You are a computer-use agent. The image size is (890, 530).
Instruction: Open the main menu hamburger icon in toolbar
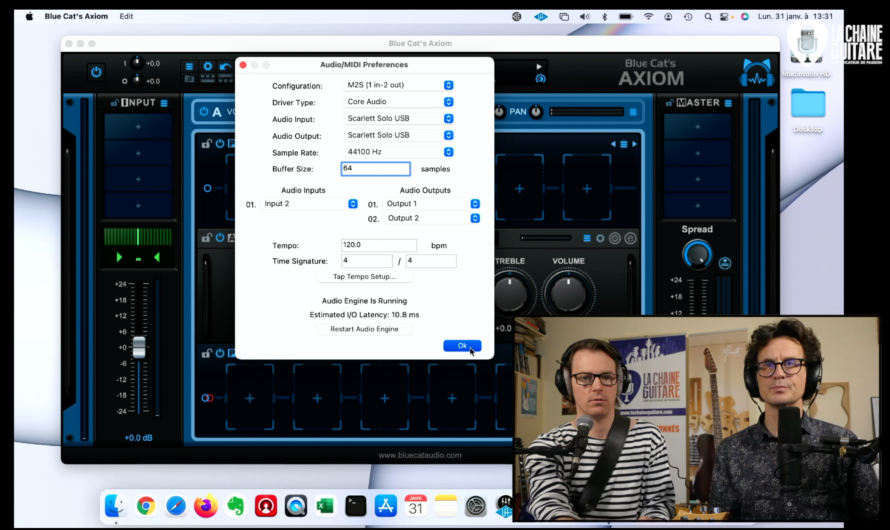point(189,66)
